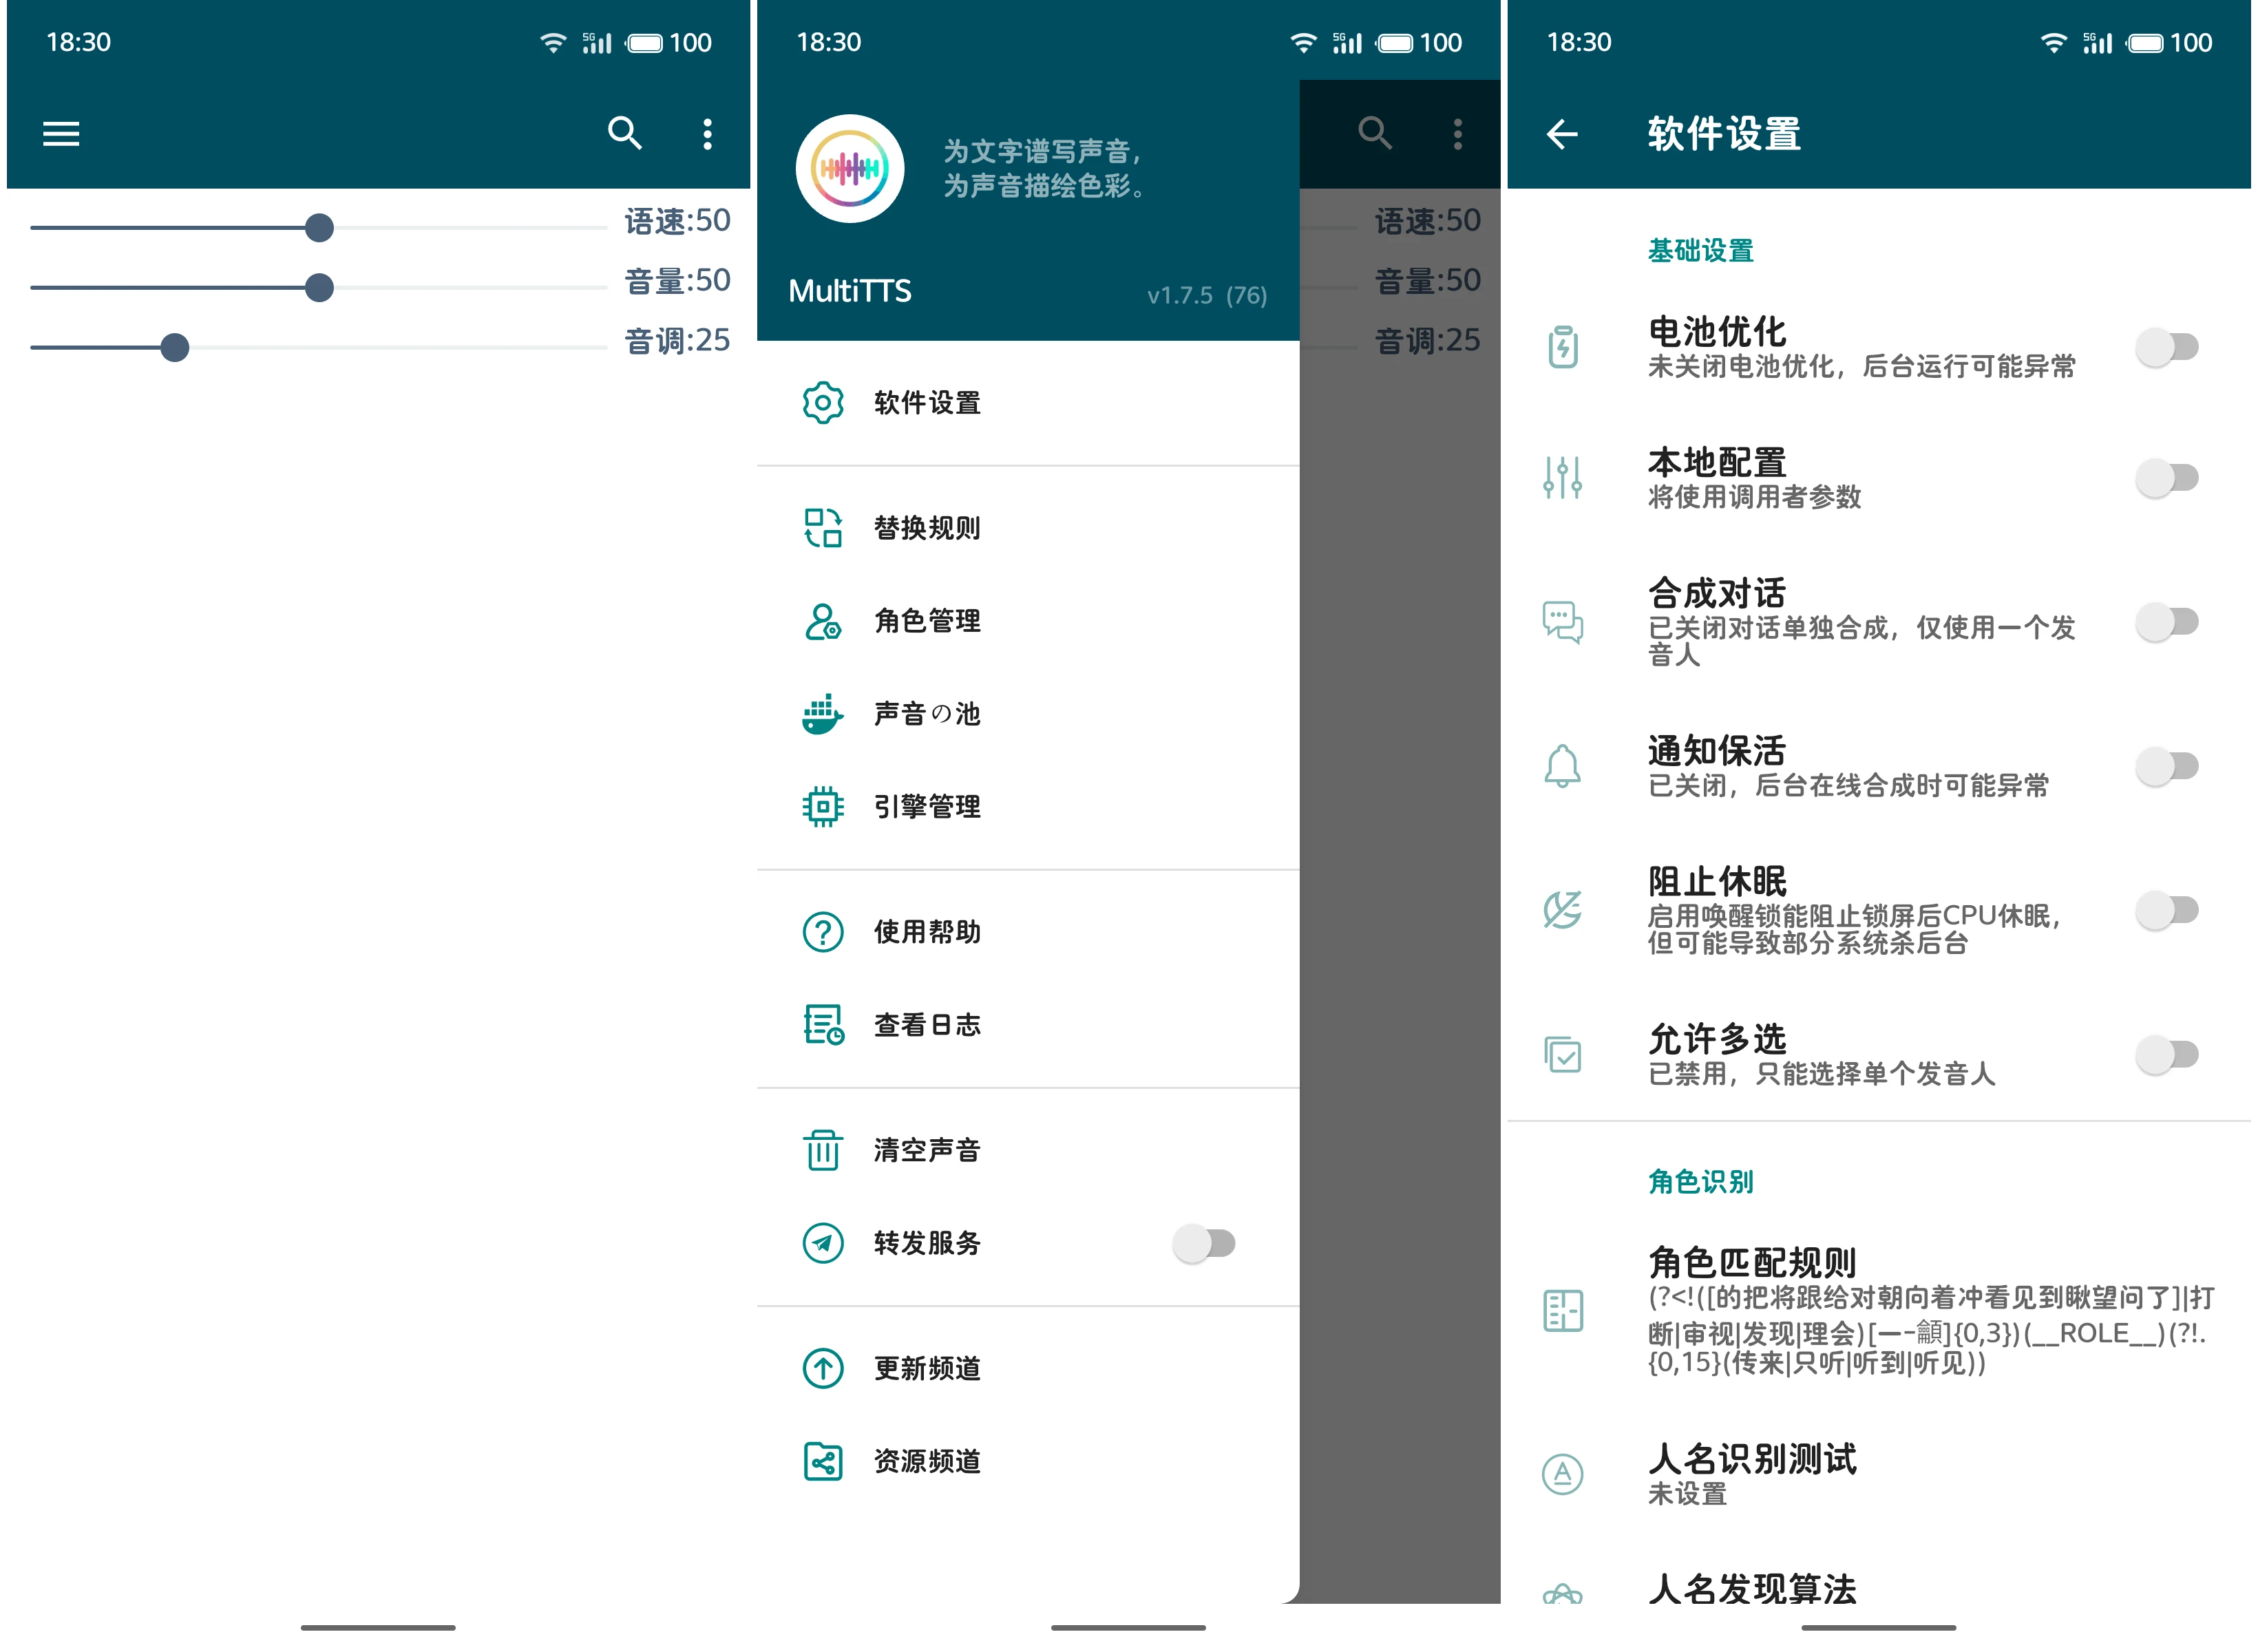Click the 语速:50 value on the first screen
Image resolution: width=2258 pixels, height=1652 pixels.
click(x=677, y=221)
